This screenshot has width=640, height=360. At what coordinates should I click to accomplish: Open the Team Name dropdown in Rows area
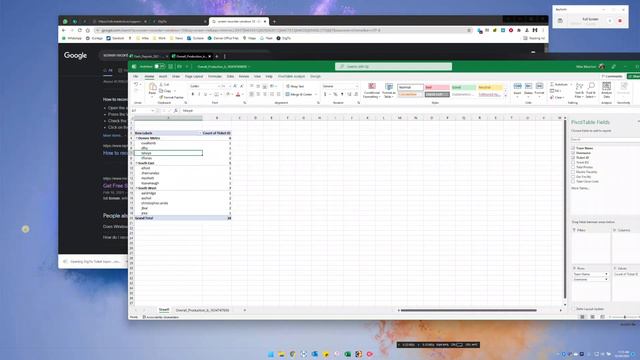click(606, 274)
